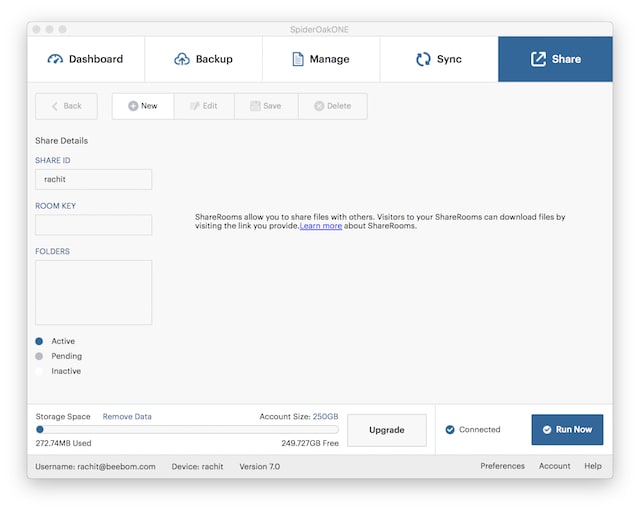Click the Back chevron arrow icon
This screenshot has width=640, height=511.
click(x=55, y=106)
